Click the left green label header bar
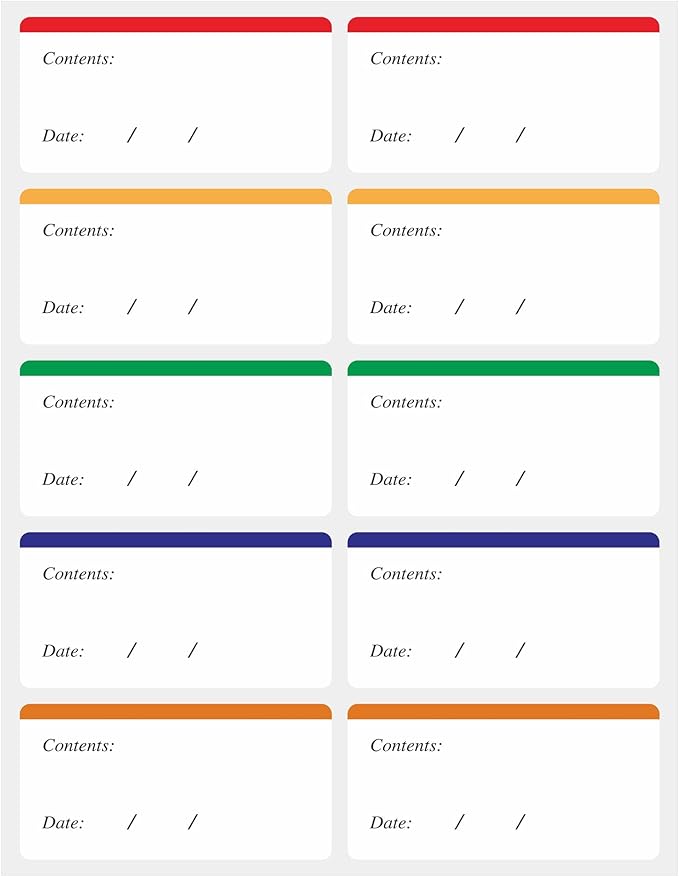This screenshot has height=877, width=679. pos(176,368)
